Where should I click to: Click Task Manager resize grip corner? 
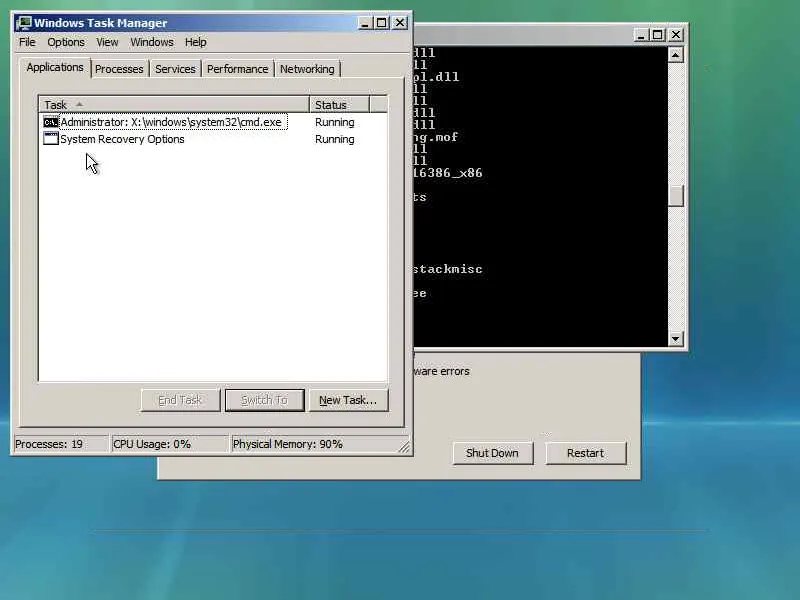[x=404, y=447]
